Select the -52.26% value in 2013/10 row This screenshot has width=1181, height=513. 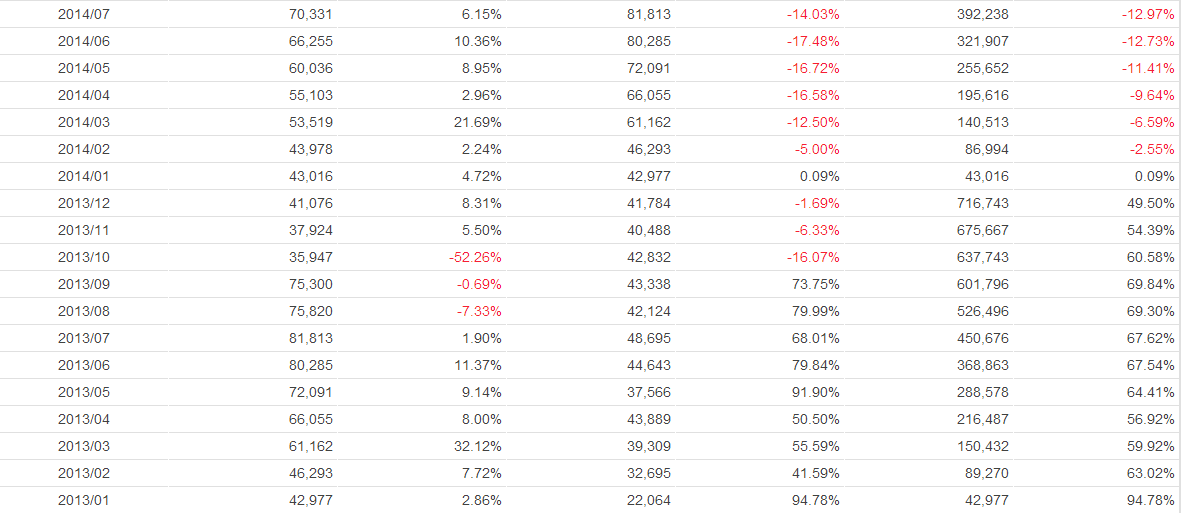click(475, 257)
